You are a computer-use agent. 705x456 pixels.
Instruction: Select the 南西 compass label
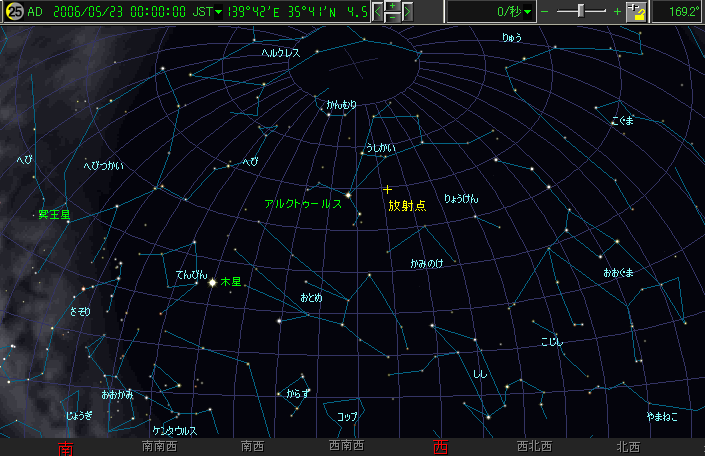point(253,447)
